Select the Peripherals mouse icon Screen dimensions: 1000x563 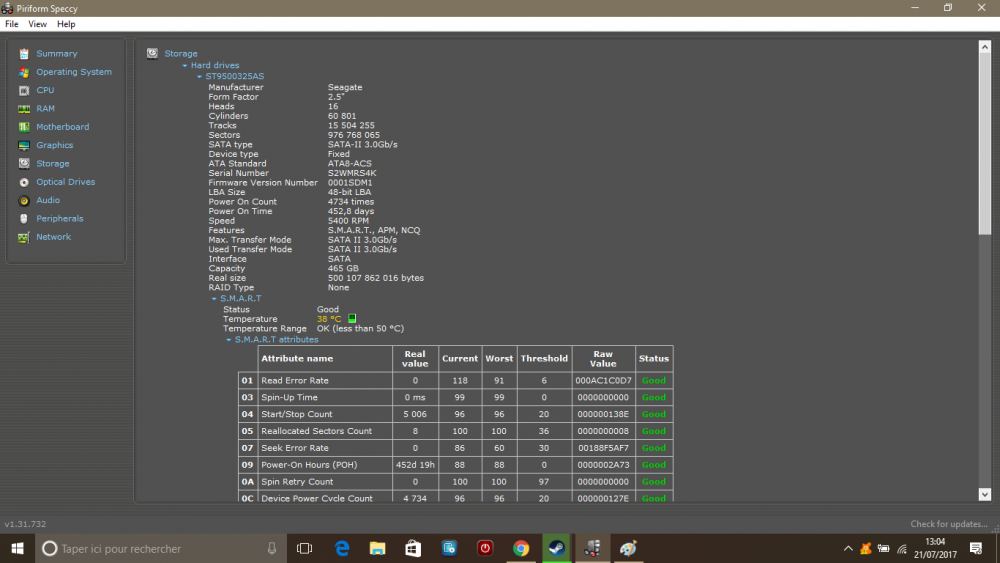click(24, 219)
